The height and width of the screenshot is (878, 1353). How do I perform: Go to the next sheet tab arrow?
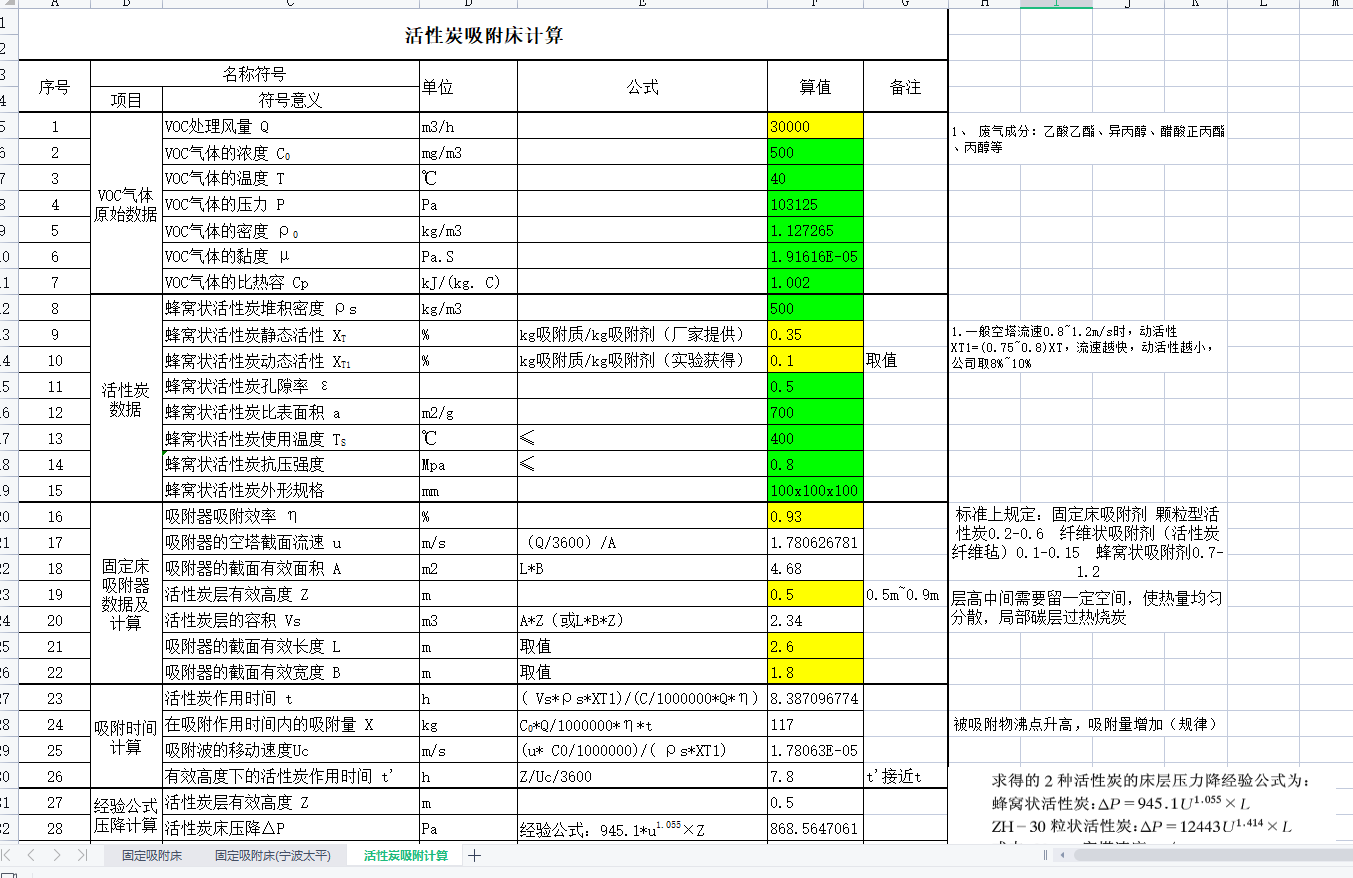point(57,856)
